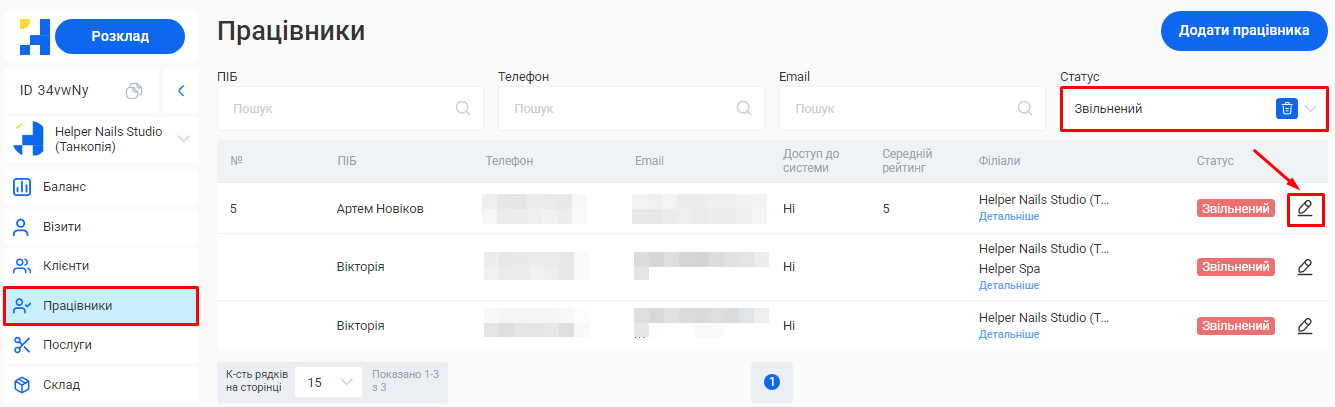Clear the Статус filter with the trash icon
This screenshot has width=1335, height=407.
[1286, 109]
